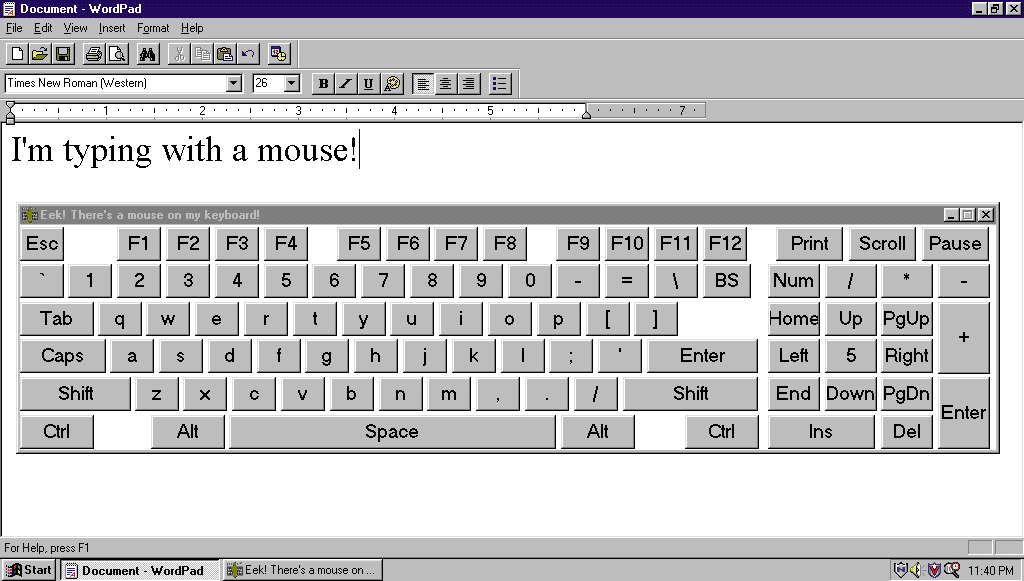Open the Insert menu

coord(112,28)
